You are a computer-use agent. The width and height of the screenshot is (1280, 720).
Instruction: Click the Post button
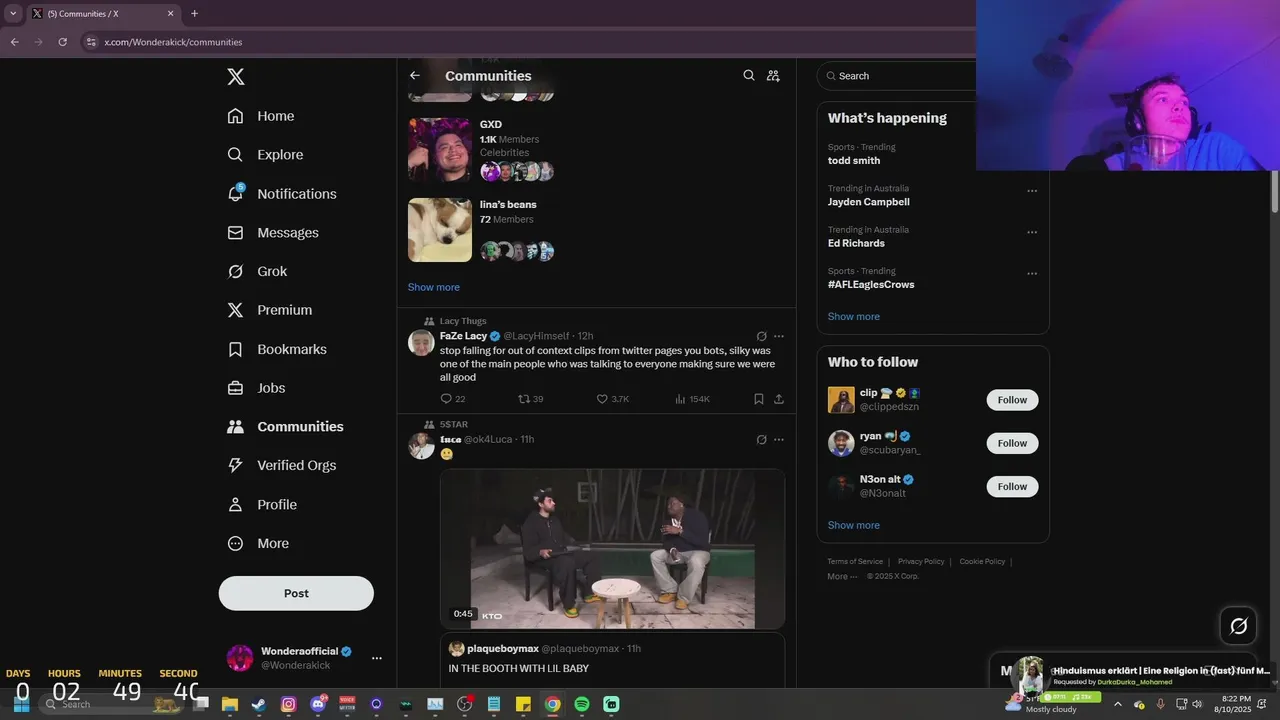pyautogui.click(x=296, y=593)
